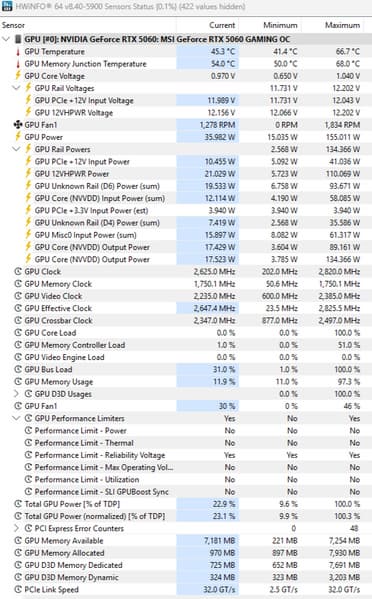The height and width of the screenshot is (599, 372).
Task: Collapse the NVIDIA GeForce RTX 5060 GPU group
Action: [x=6, y=39]
